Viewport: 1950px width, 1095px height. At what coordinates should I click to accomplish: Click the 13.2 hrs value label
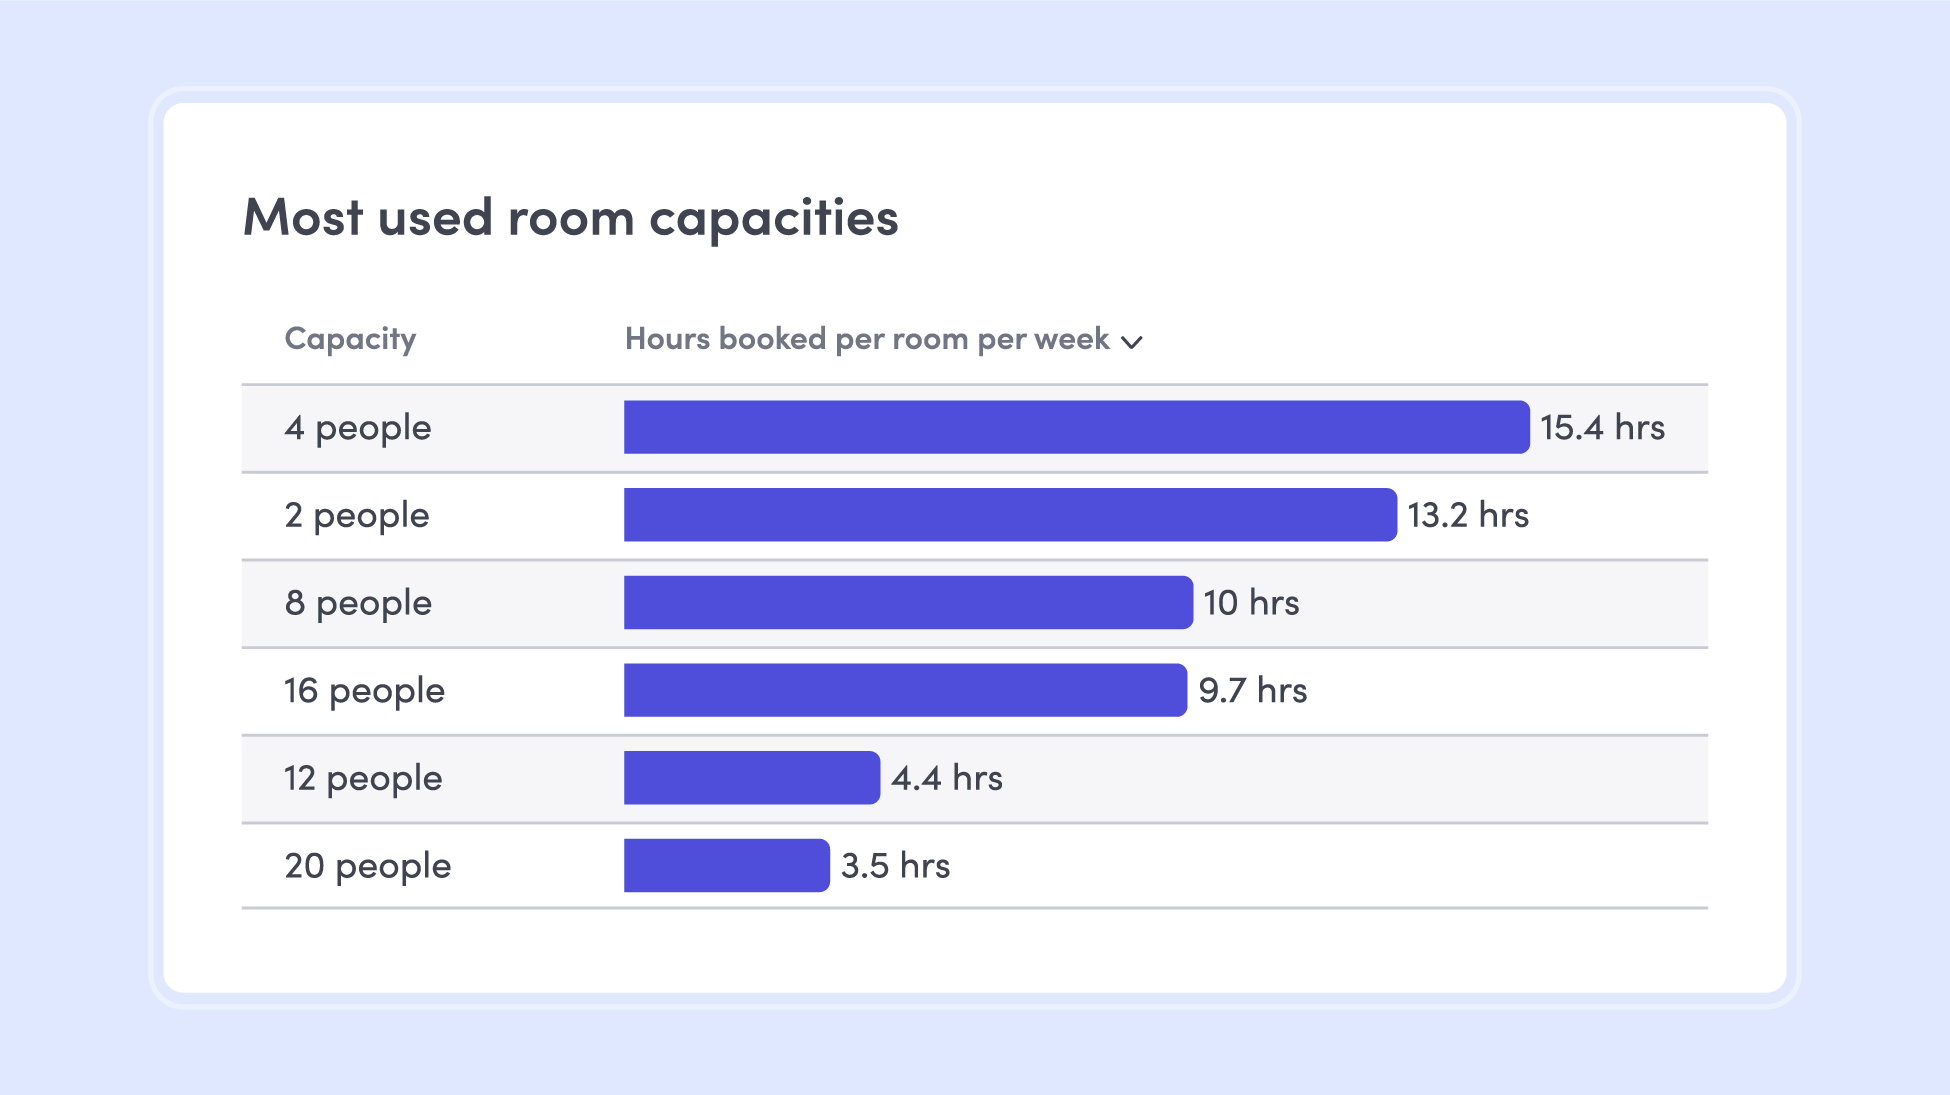tap(1468, 515)
